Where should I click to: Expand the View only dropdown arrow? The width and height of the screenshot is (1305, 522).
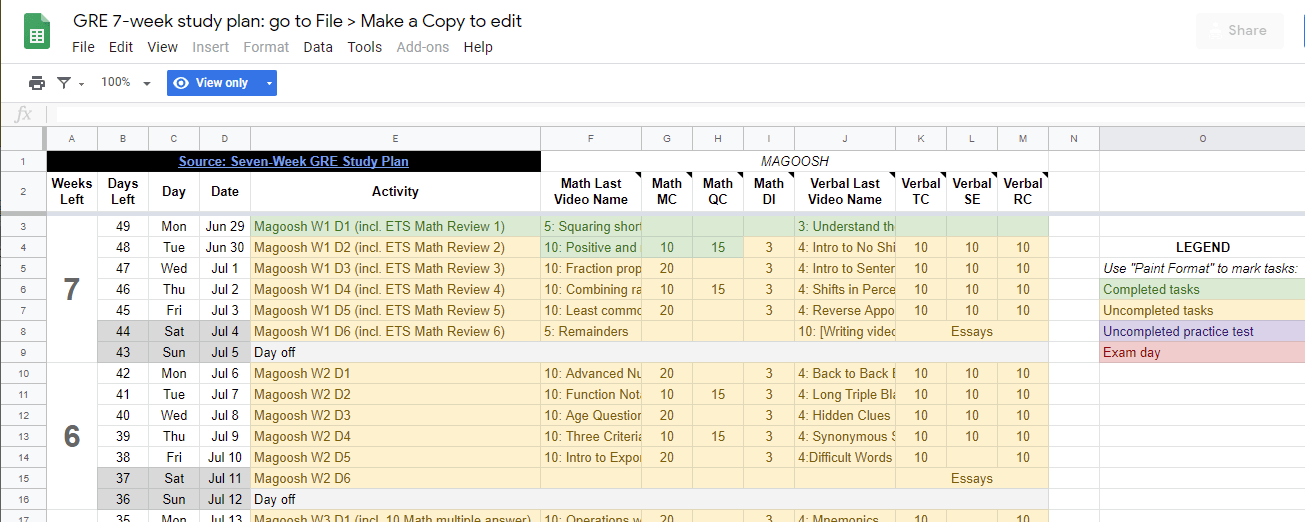[268, 83]
